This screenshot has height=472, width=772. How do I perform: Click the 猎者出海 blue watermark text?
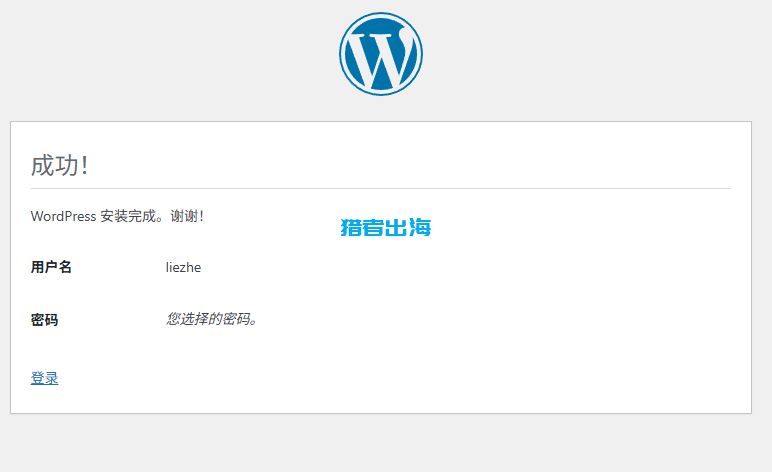point(385,228)
